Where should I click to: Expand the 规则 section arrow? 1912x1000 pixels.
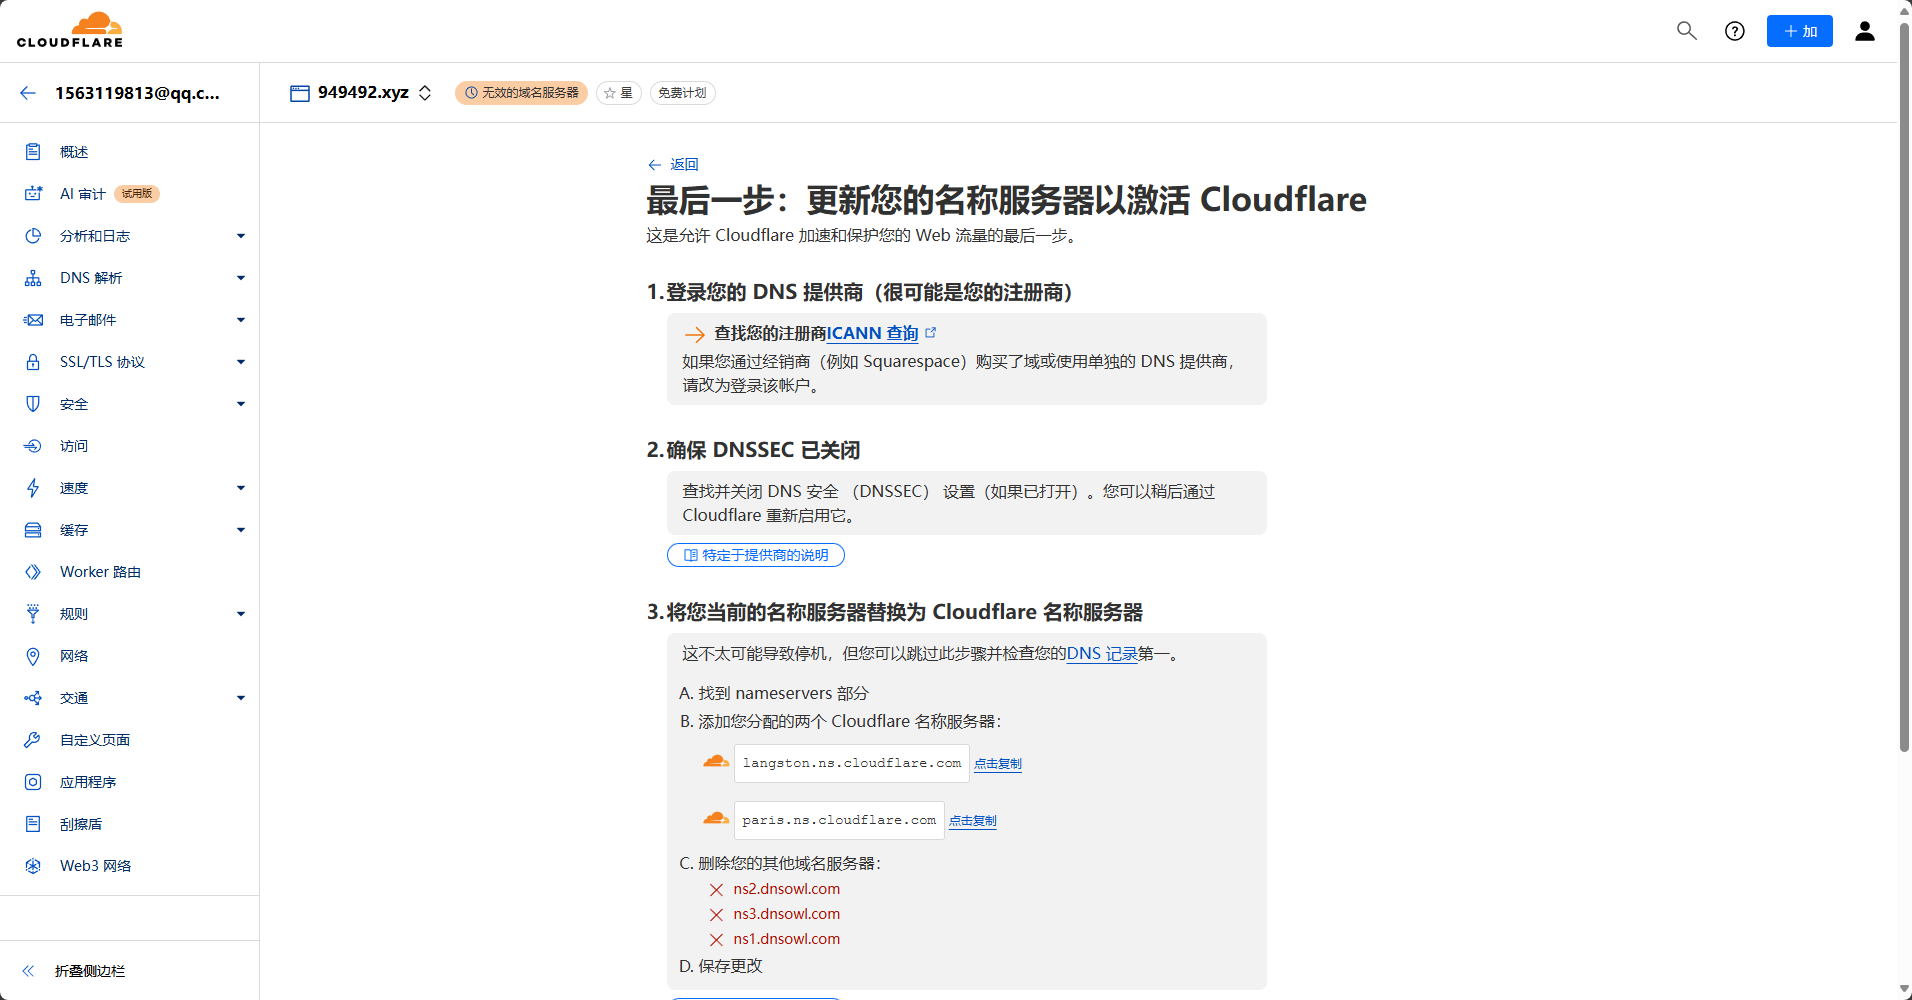[x=241, y=614]
